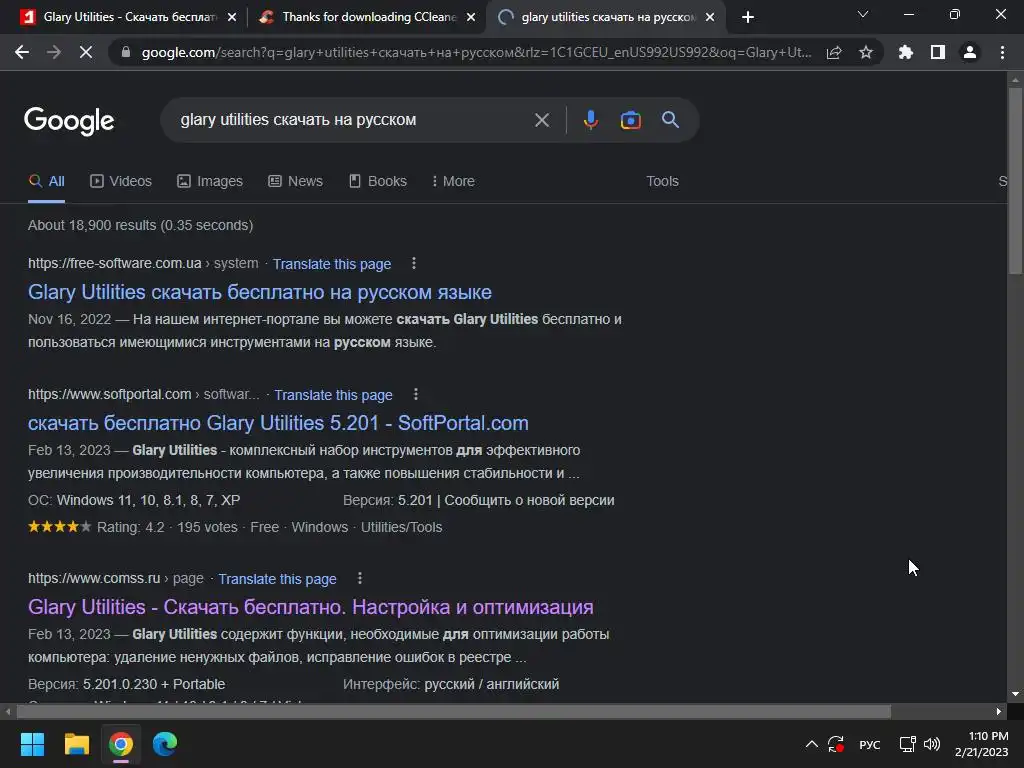Open a new browser tab
Image resolution: width=1024 pixels, height=768 pixels.
pos(748,17)
